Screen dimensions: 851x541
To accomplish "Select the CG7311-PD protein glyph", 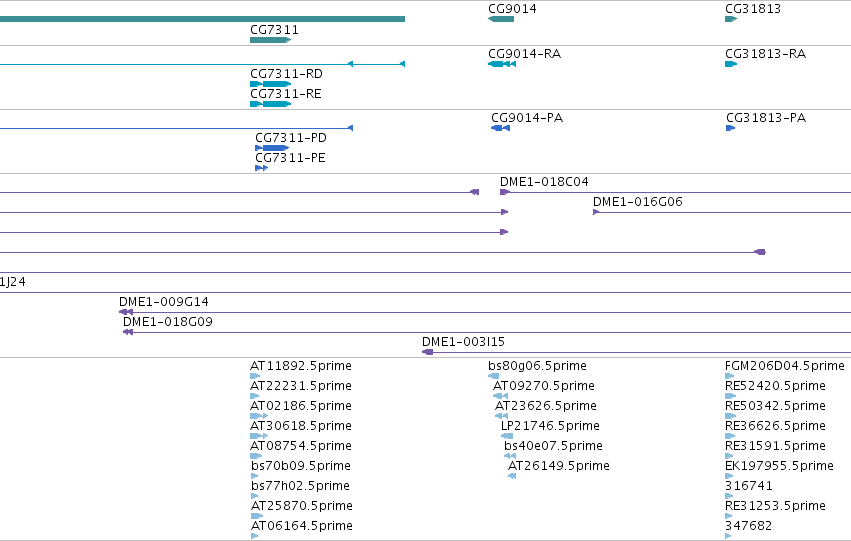I will [x=272, y=148].
